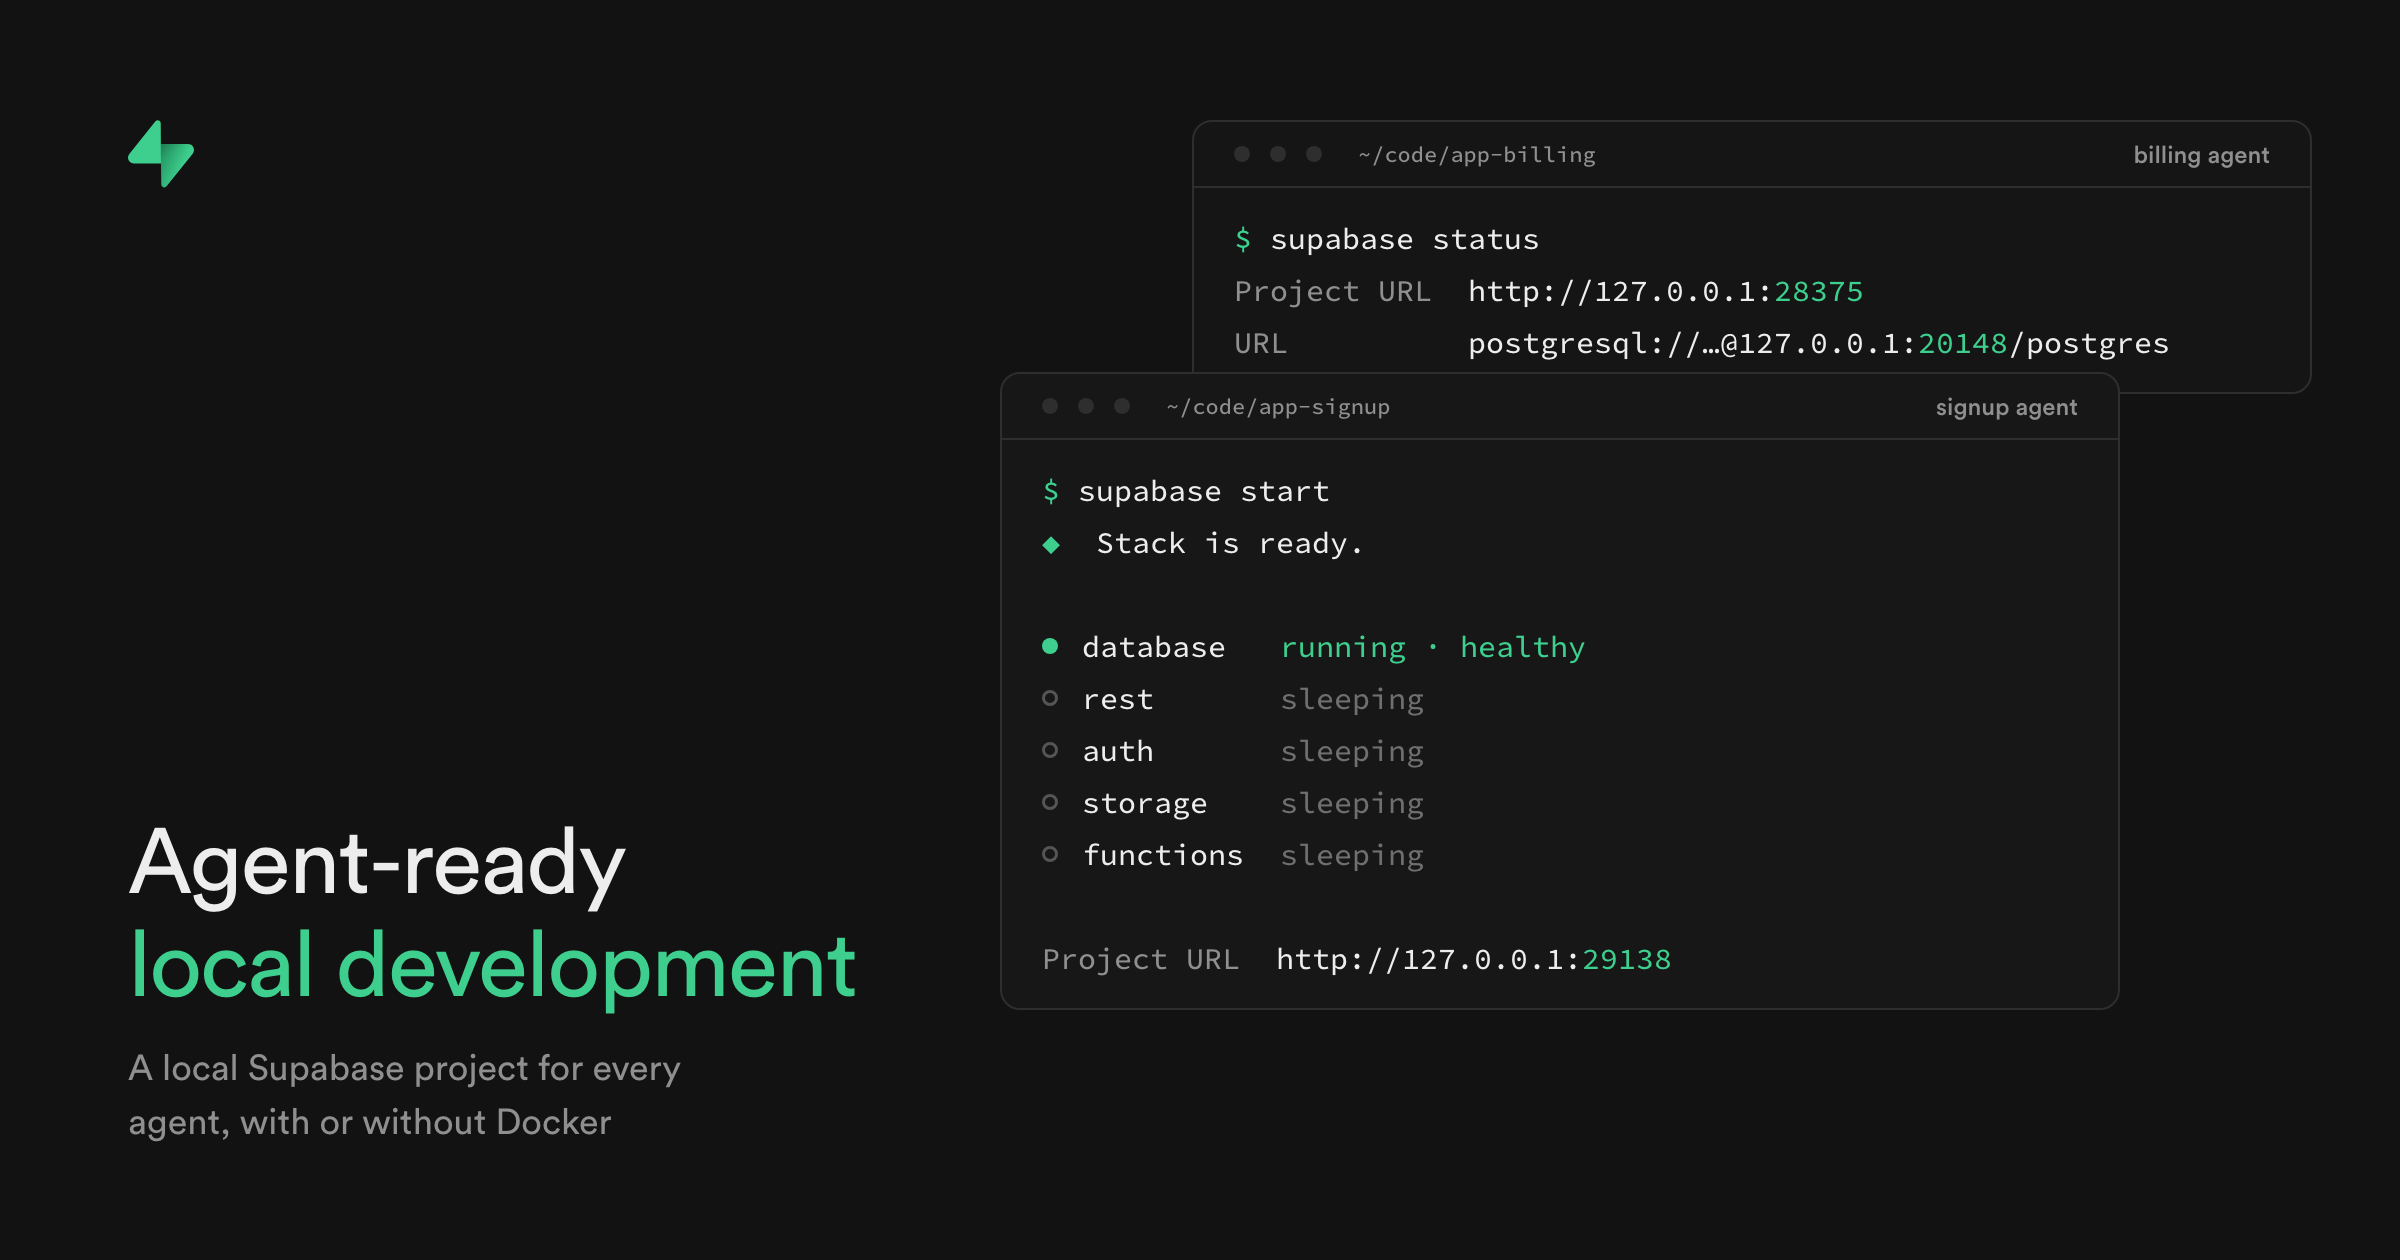Image resolution: width=2400 pixels, height=1260 pixels.
Task: Click the green diamond beside Stack is ready
Action: pyautogui.click(x=1051, y=545)
